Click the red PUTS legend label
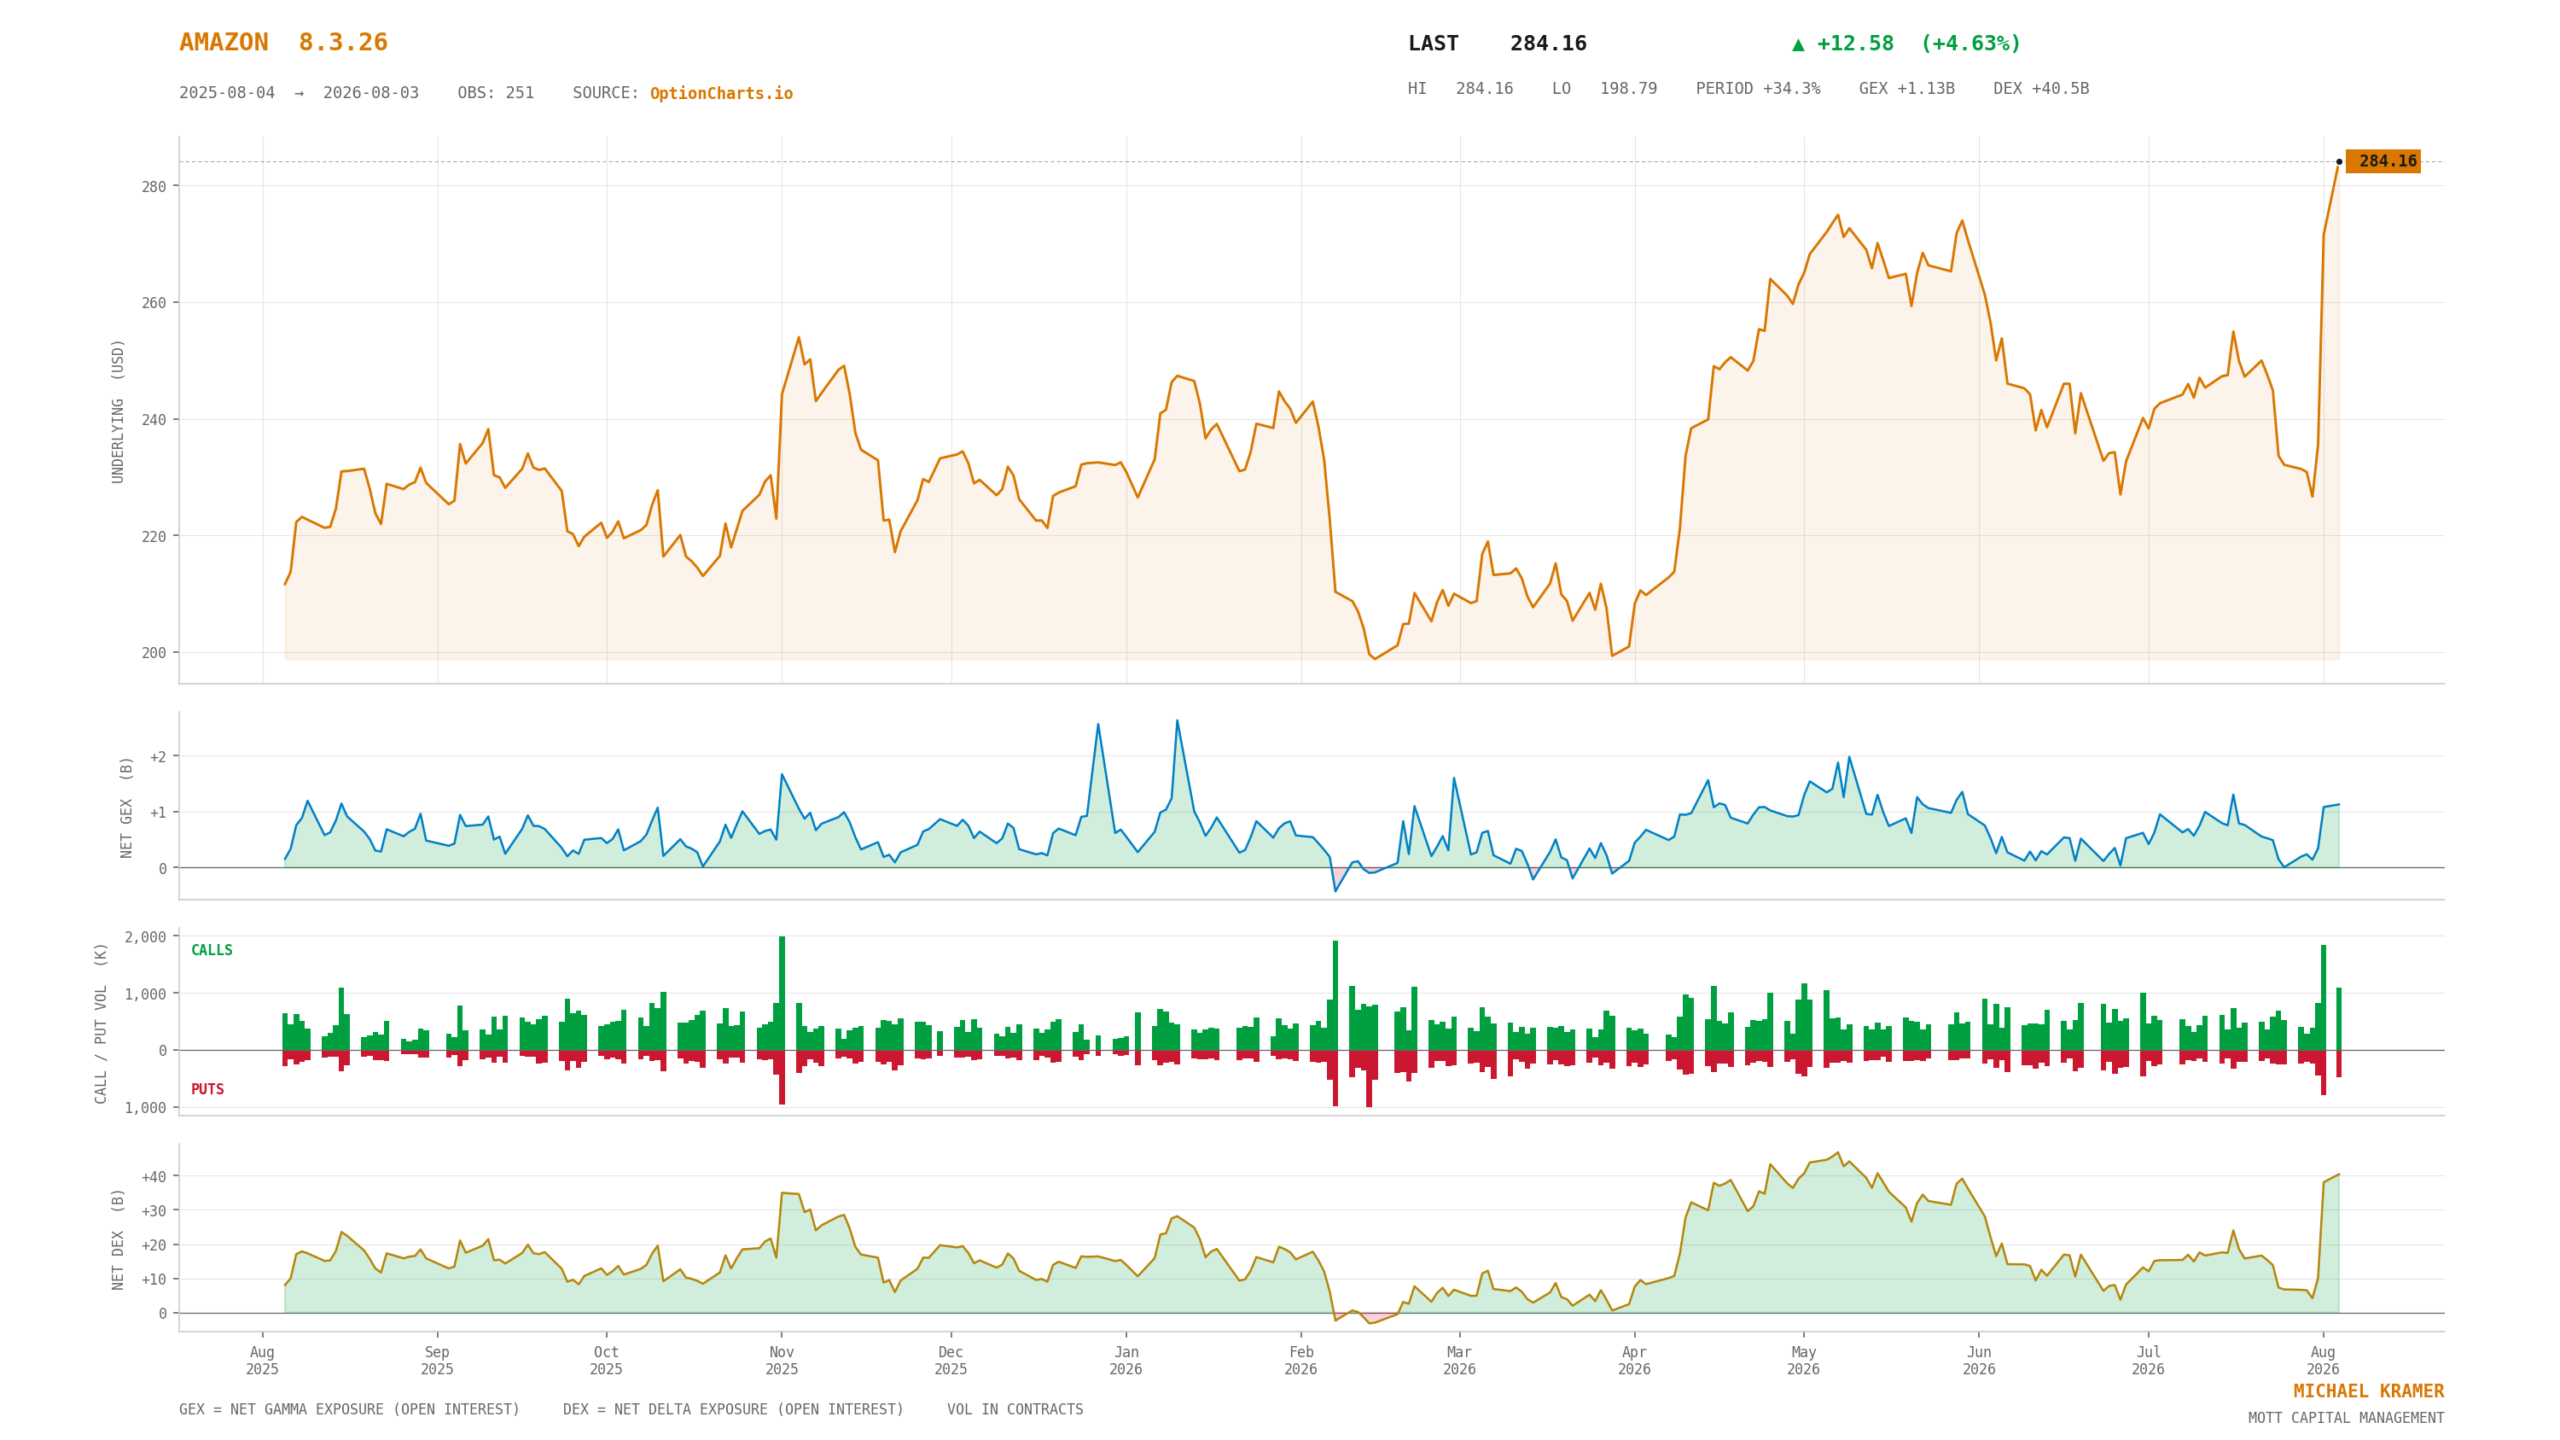The width and height of the screenshot is (2560, 1440). (207, 1089)
